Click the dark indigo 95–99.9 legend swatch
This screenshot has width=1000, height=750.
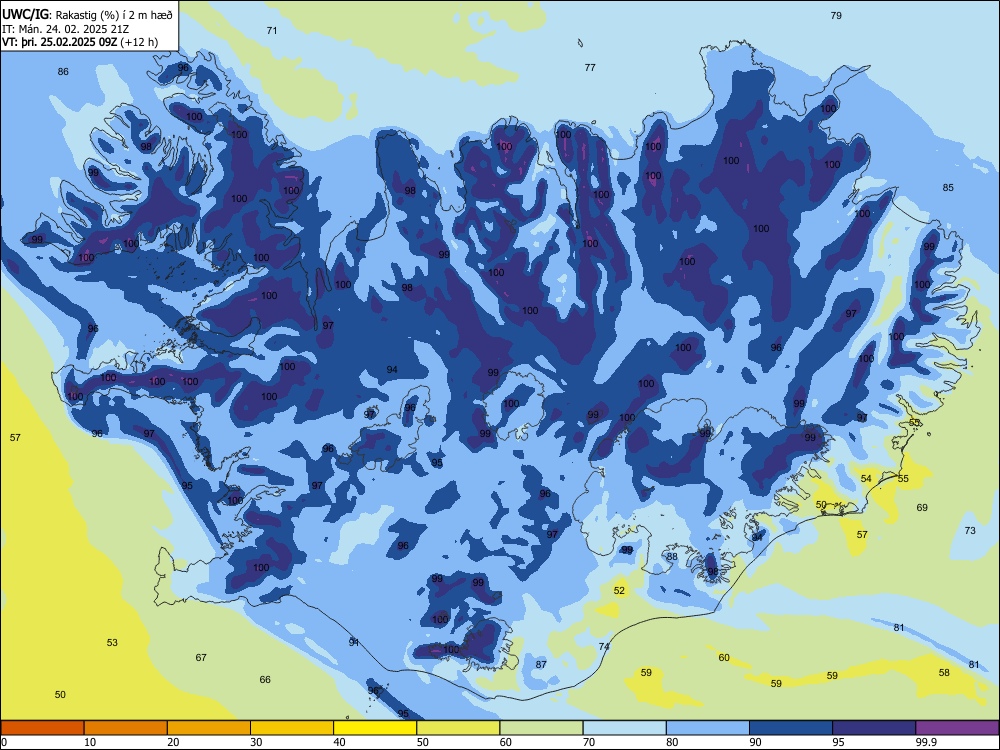874,728
